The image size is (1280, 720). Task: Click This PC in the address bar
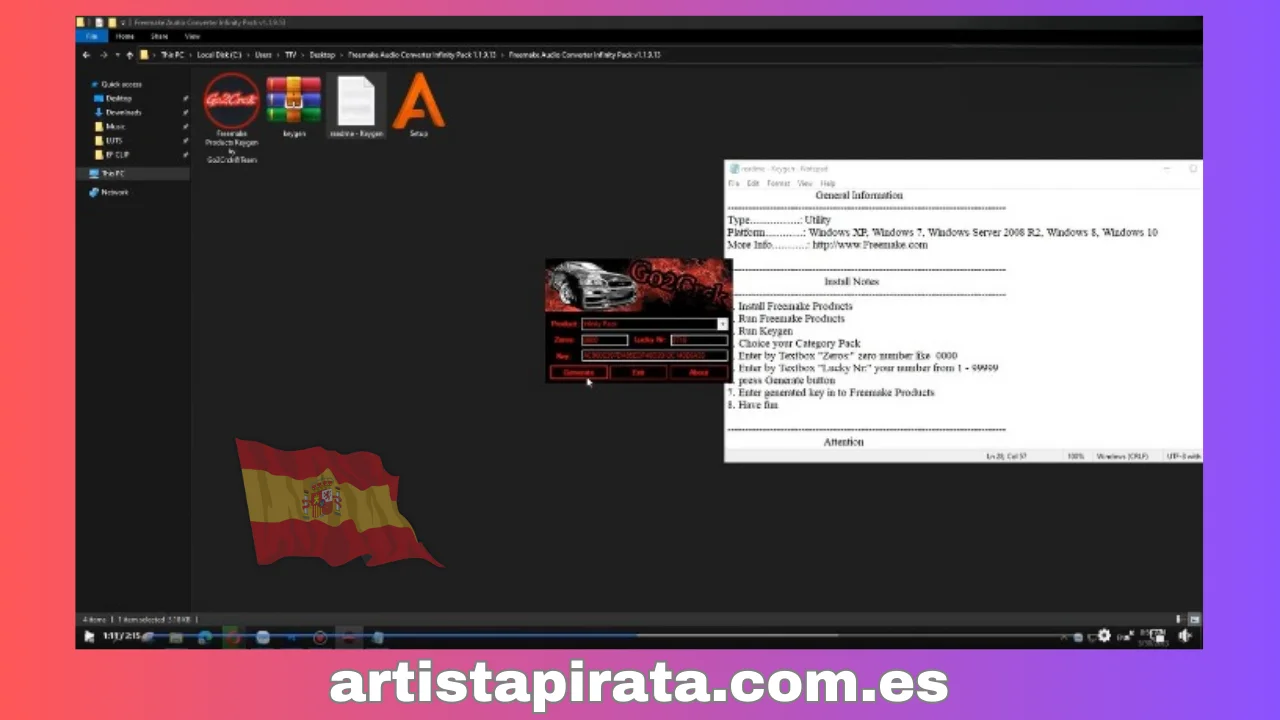point(173,55)
